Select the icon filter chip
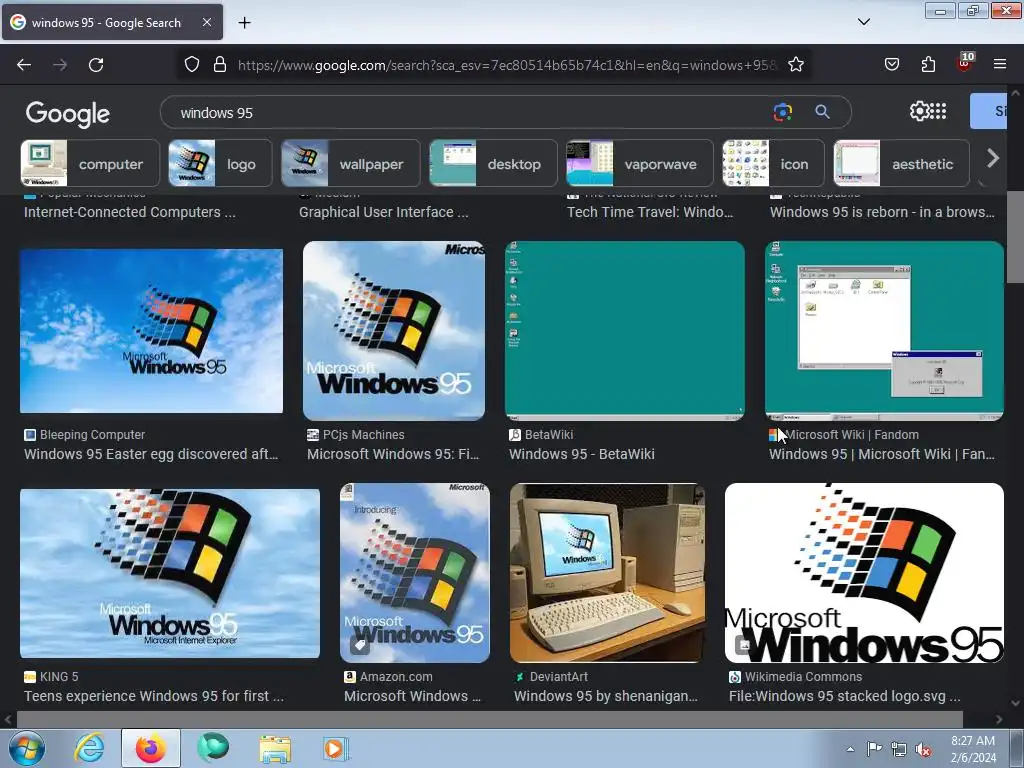The width and height of the screenshot is (1024, 768). click(773, 163)
